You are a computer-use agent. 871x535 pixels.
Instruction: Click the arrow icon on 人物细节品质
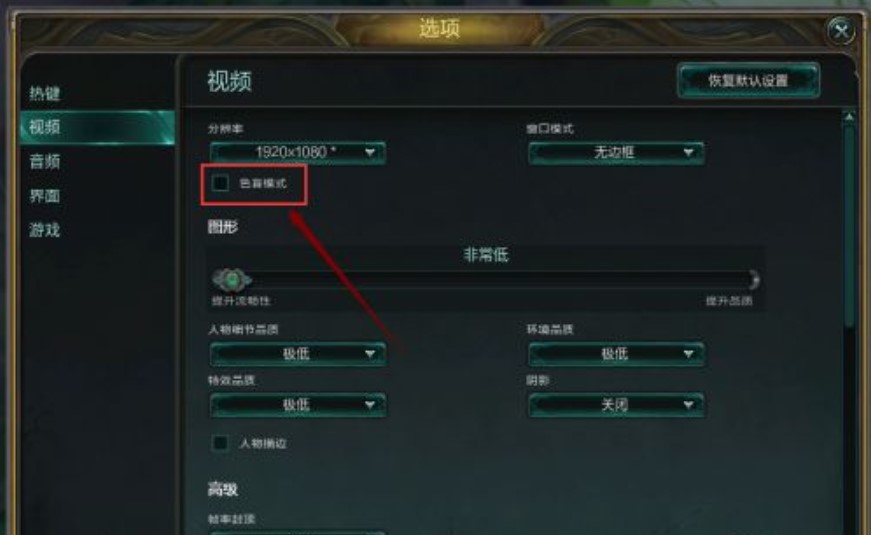370,354
